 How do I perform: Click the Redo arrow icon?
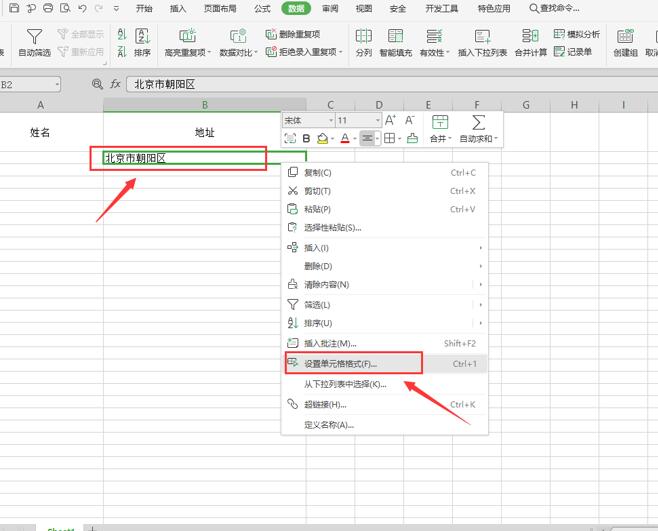[99, 8]
